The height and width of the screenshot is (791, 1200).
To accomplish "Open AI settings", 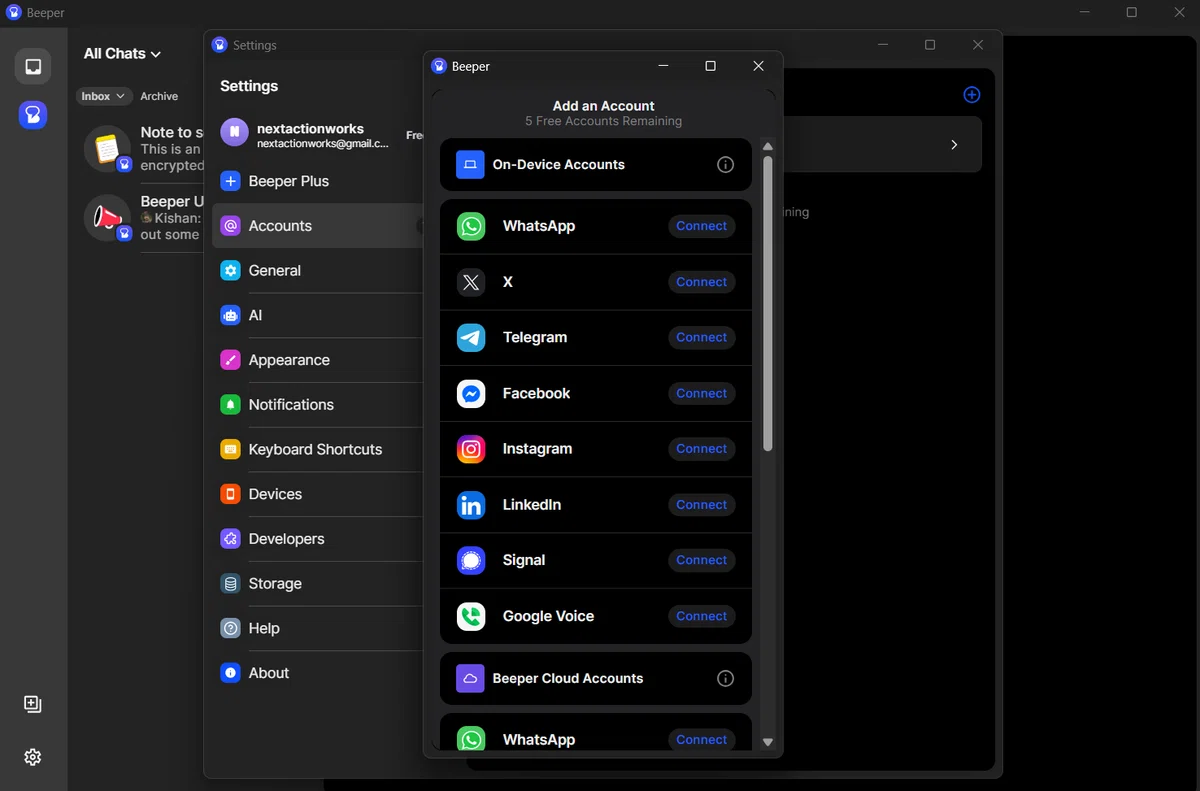I will [316, 315].
